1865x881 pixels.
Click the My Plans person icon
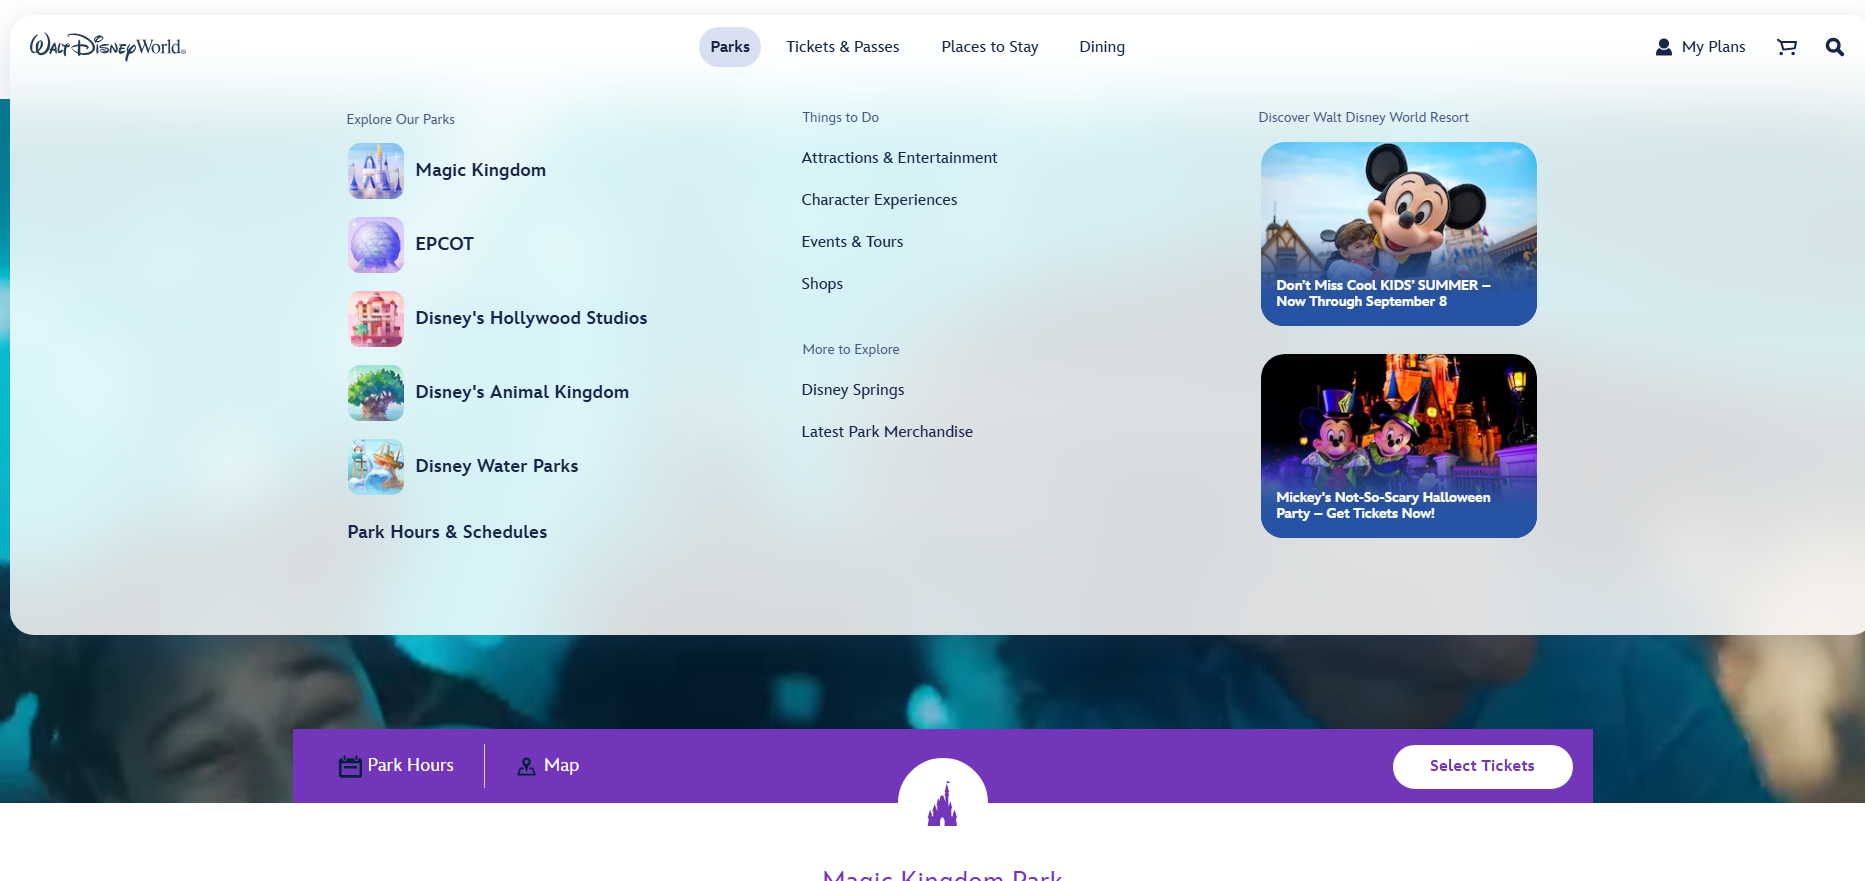1664,47
